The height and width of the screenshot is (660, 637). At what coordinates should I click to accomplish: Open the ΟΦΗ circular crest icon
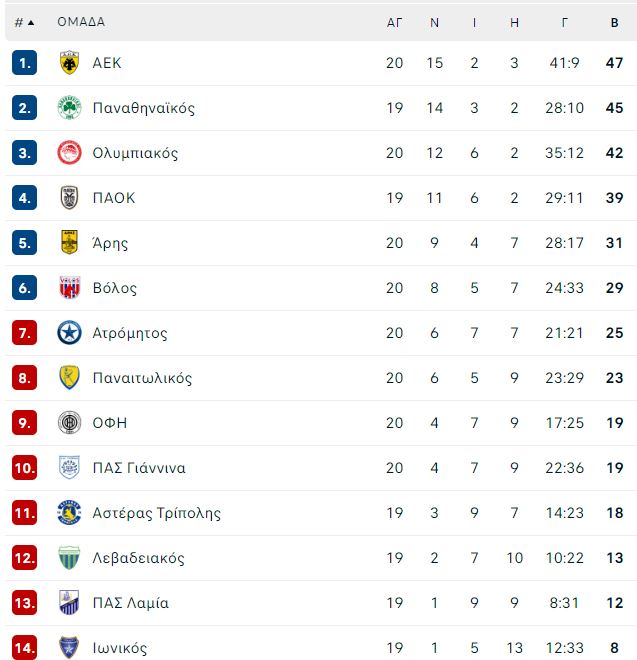pos(69,423)
